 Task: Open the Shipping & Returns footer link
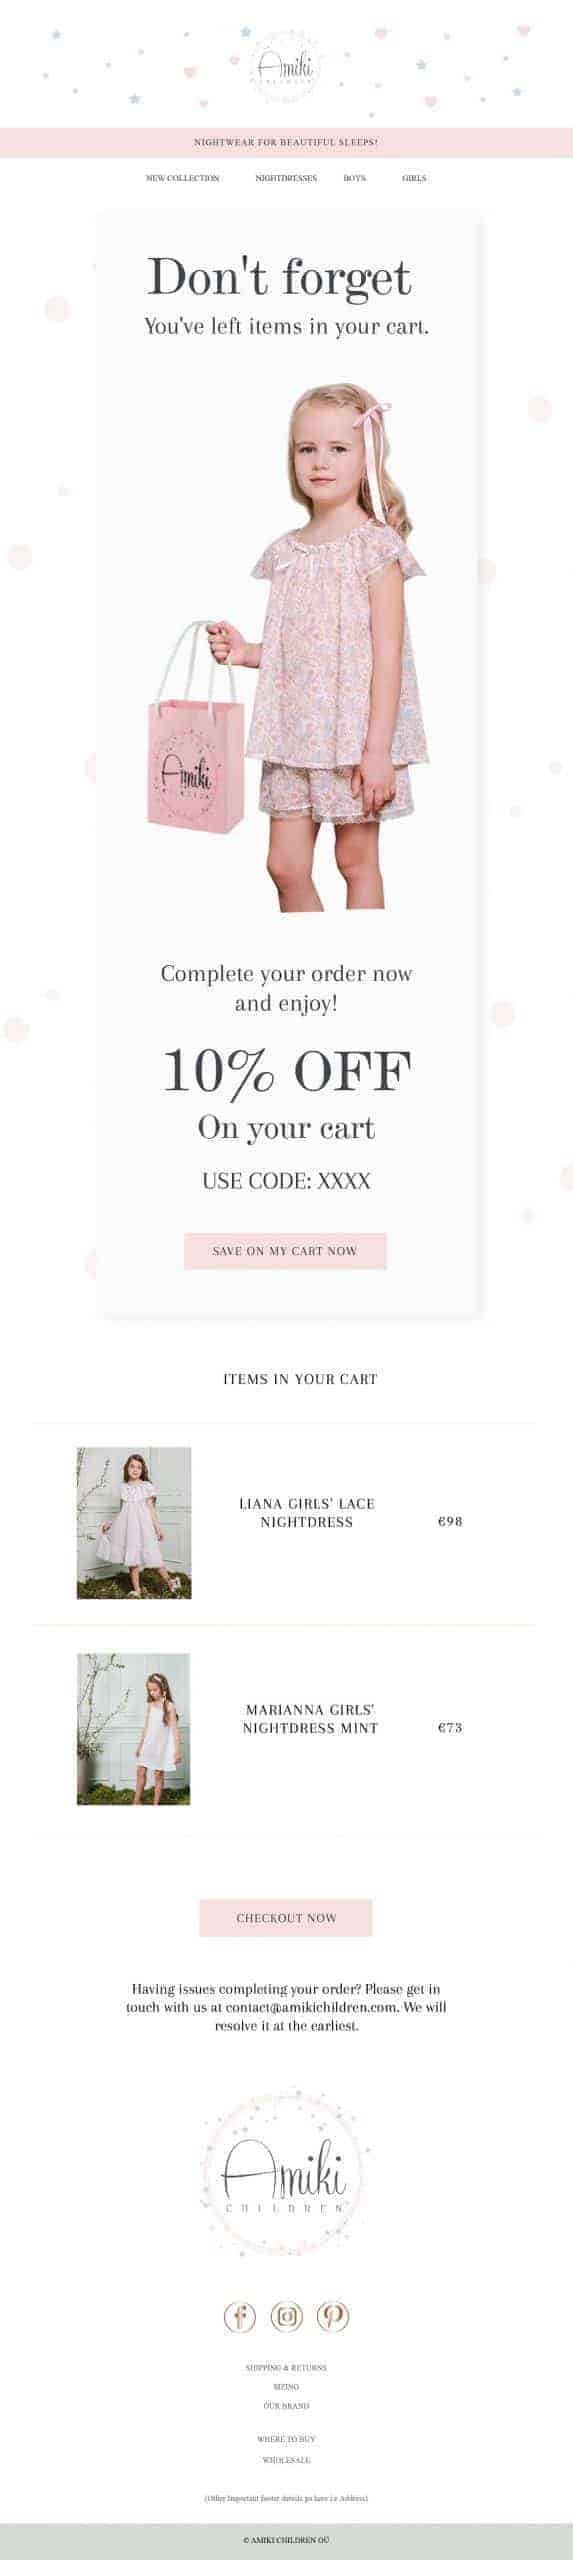[x=286, y=2368]
